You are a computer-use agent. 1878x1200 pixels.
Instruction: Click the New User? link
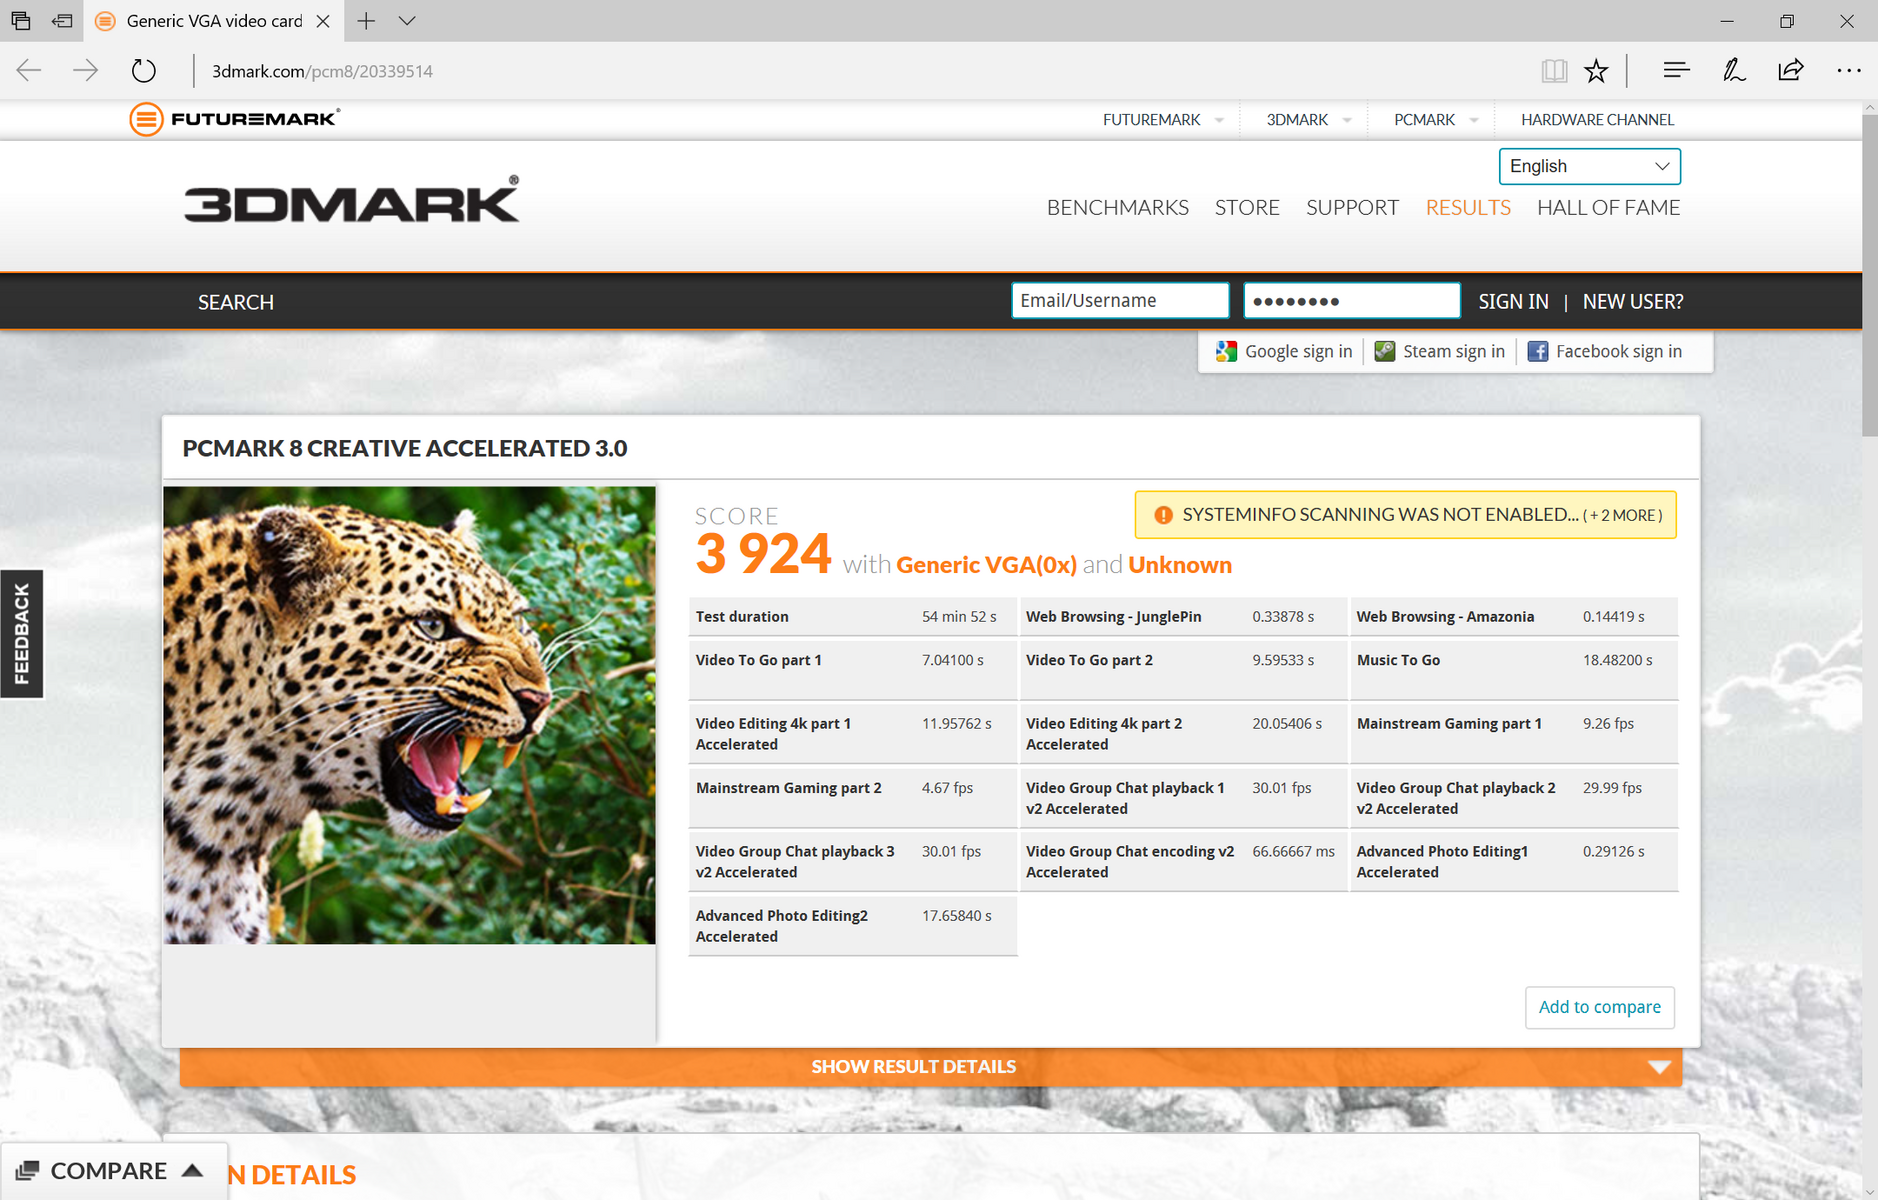pyautogui.click(x=1633, y=301)
